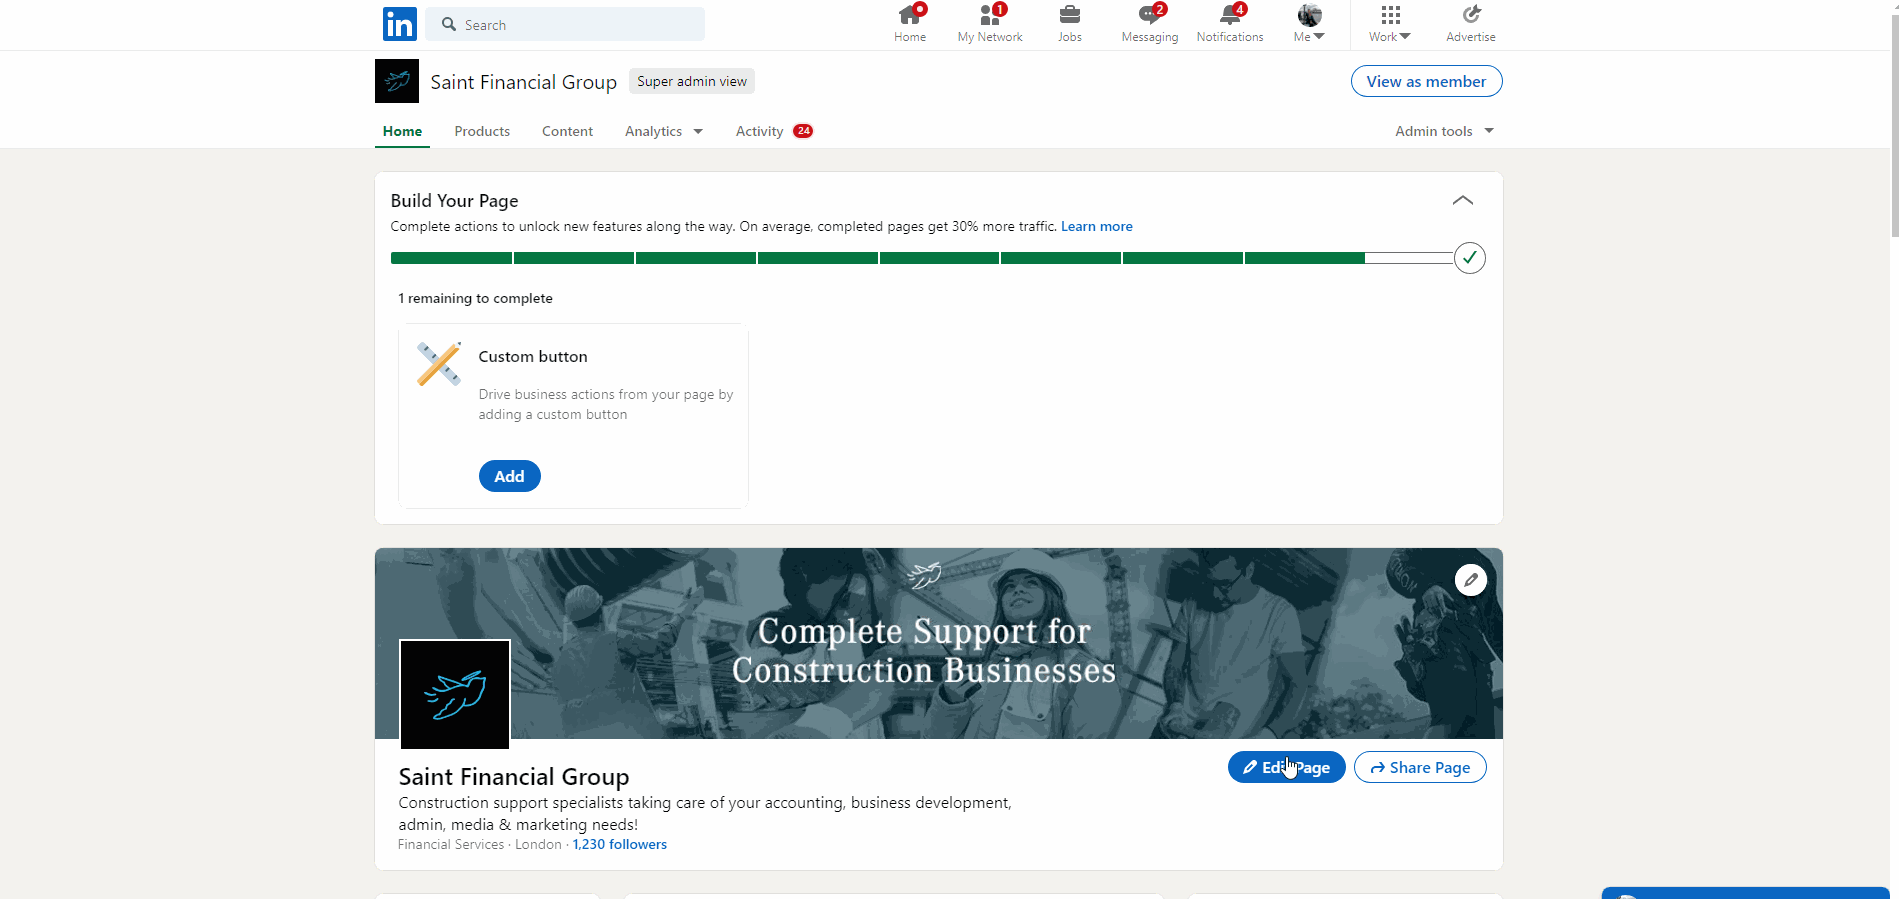The width and height of the screenshot is (1899, 899).
Task: Click the cover banner image
Action: 939,643
